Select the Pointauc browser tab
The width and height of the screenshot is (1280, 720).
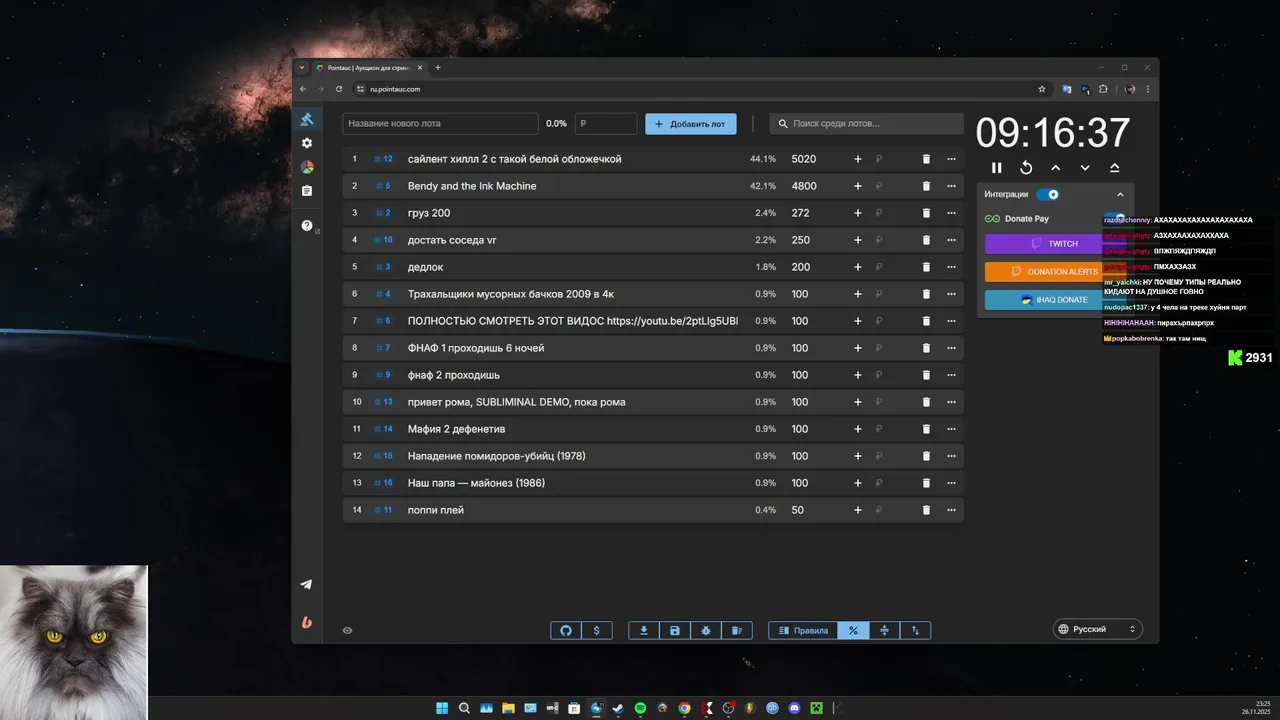[369, 68]
